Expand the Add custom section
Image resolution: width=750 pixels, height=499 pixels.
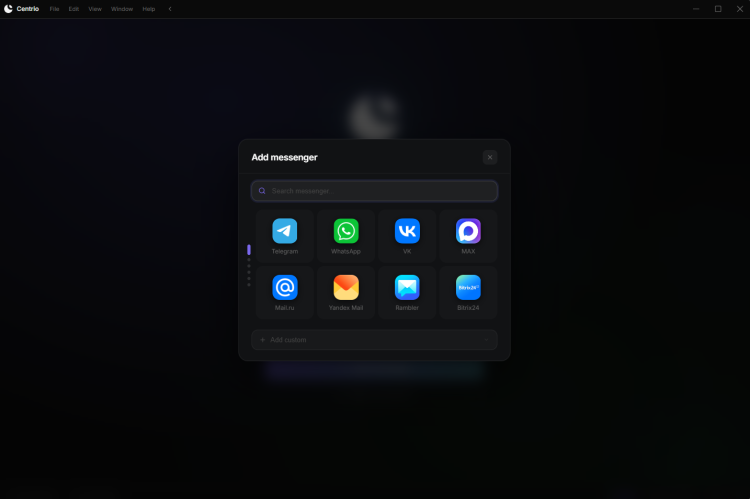click(375, 340)
